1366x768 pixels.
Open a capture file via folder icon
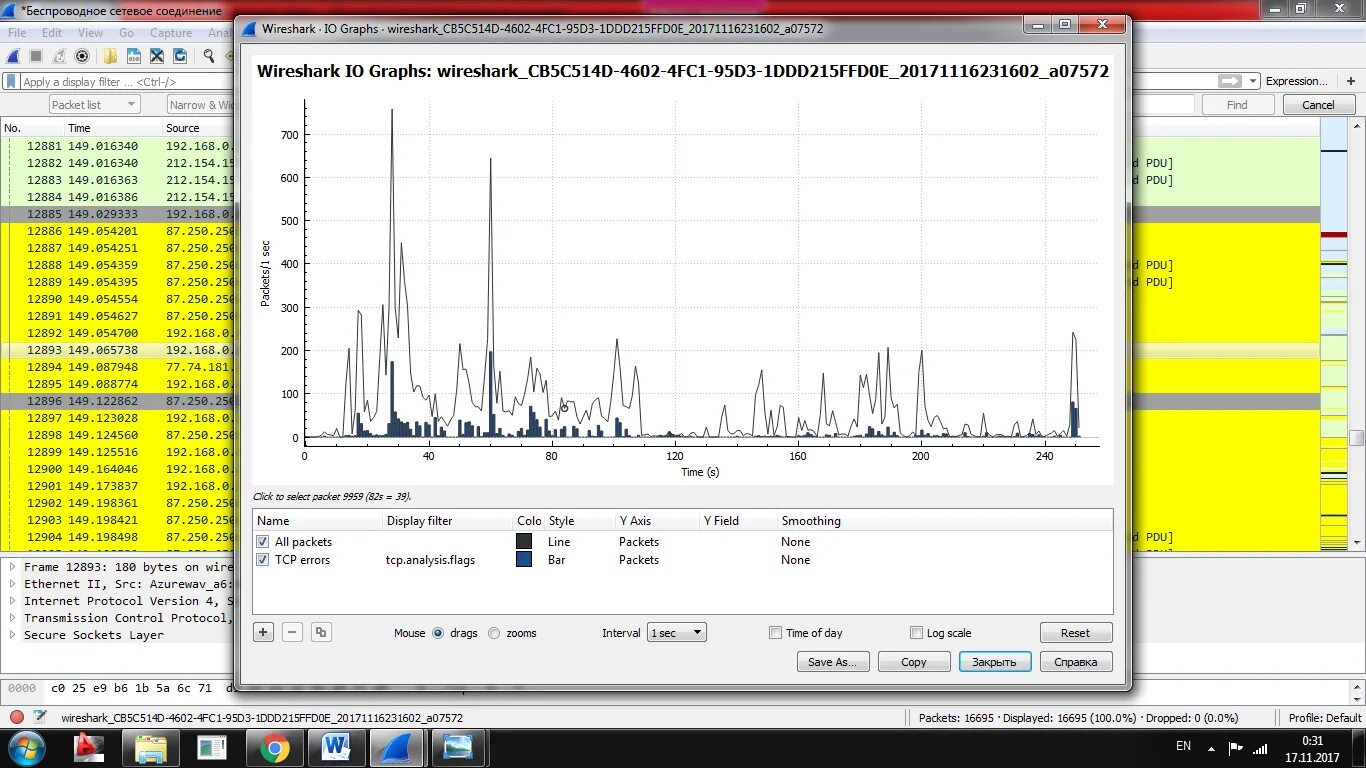coord(111,57)
